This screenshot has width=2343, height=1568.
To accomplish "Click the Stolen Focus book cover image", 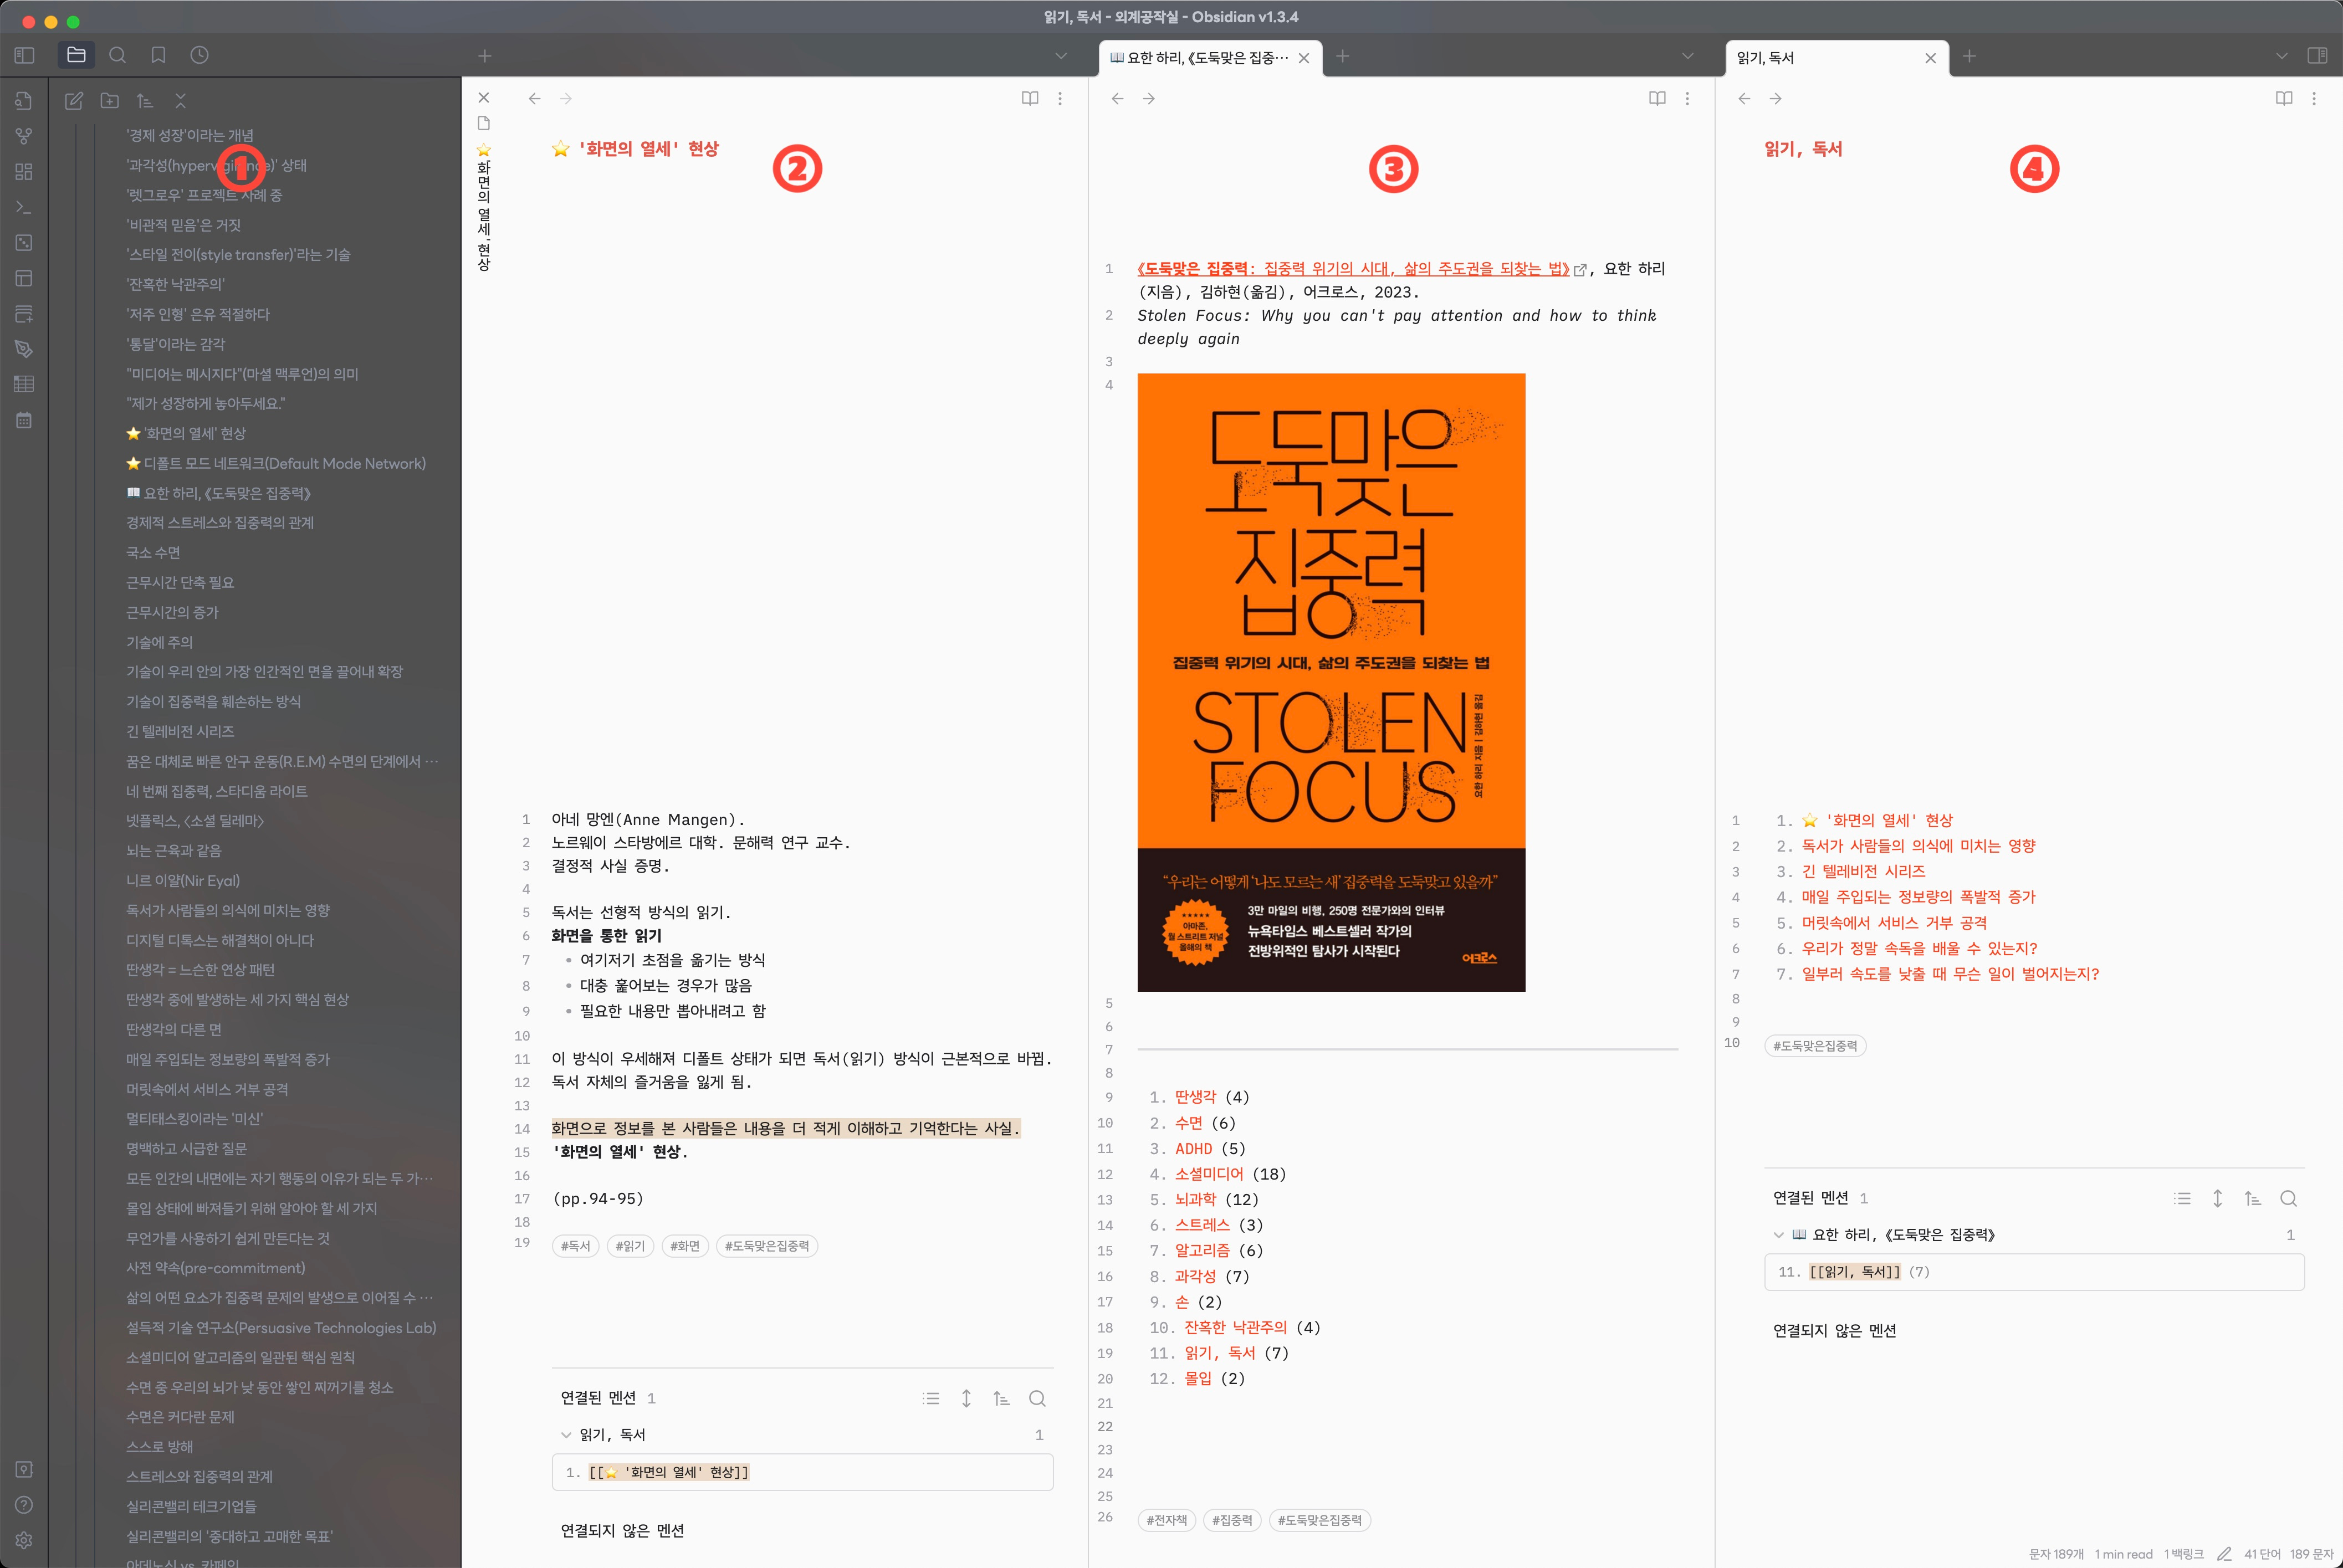I will 1331,682.
